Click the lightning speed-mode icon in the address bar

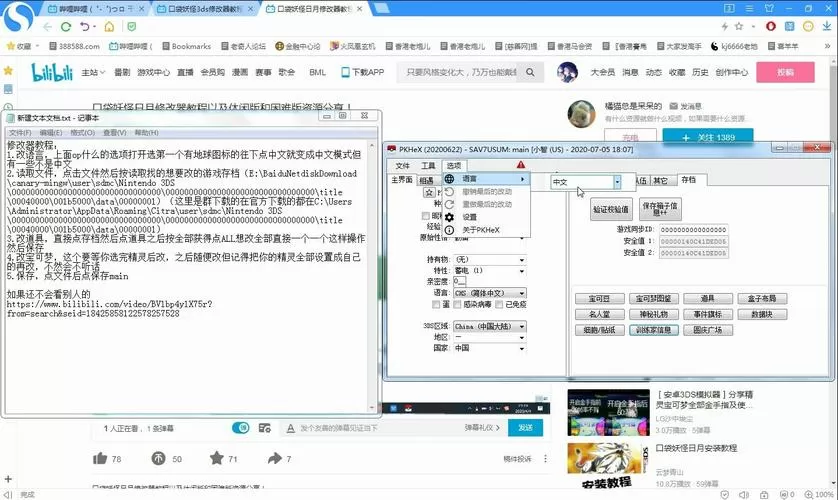725,26
